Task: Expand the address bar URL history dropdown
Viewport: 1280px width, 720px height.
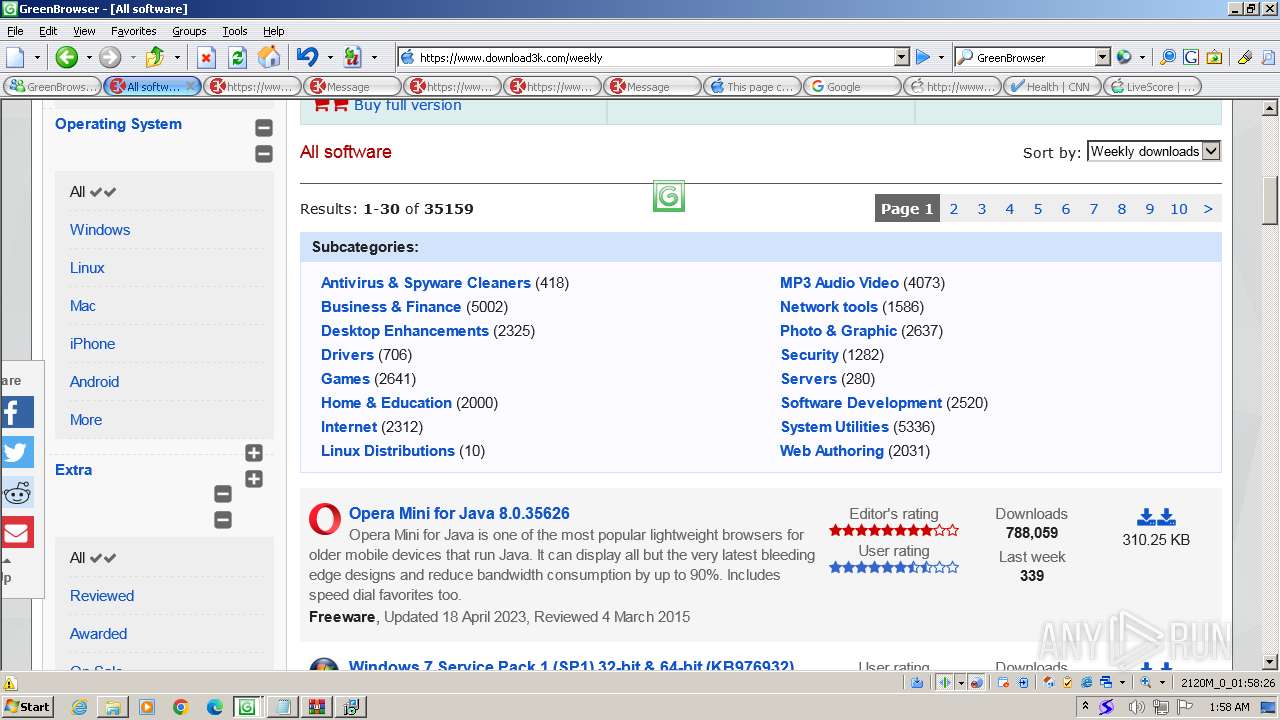Action: 901,57
